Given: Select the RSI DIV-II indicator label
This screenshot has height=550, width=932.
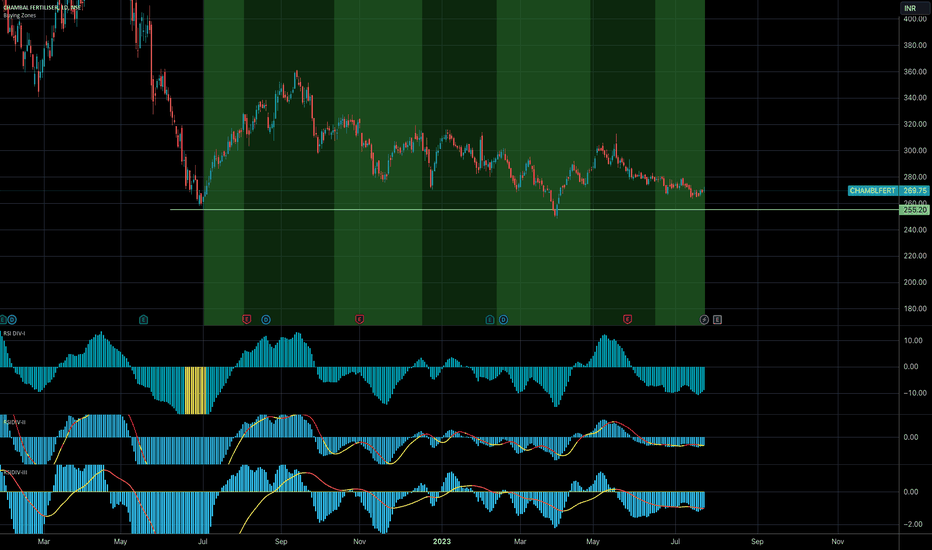Looking at the screenshot, I should coord(15,422).
